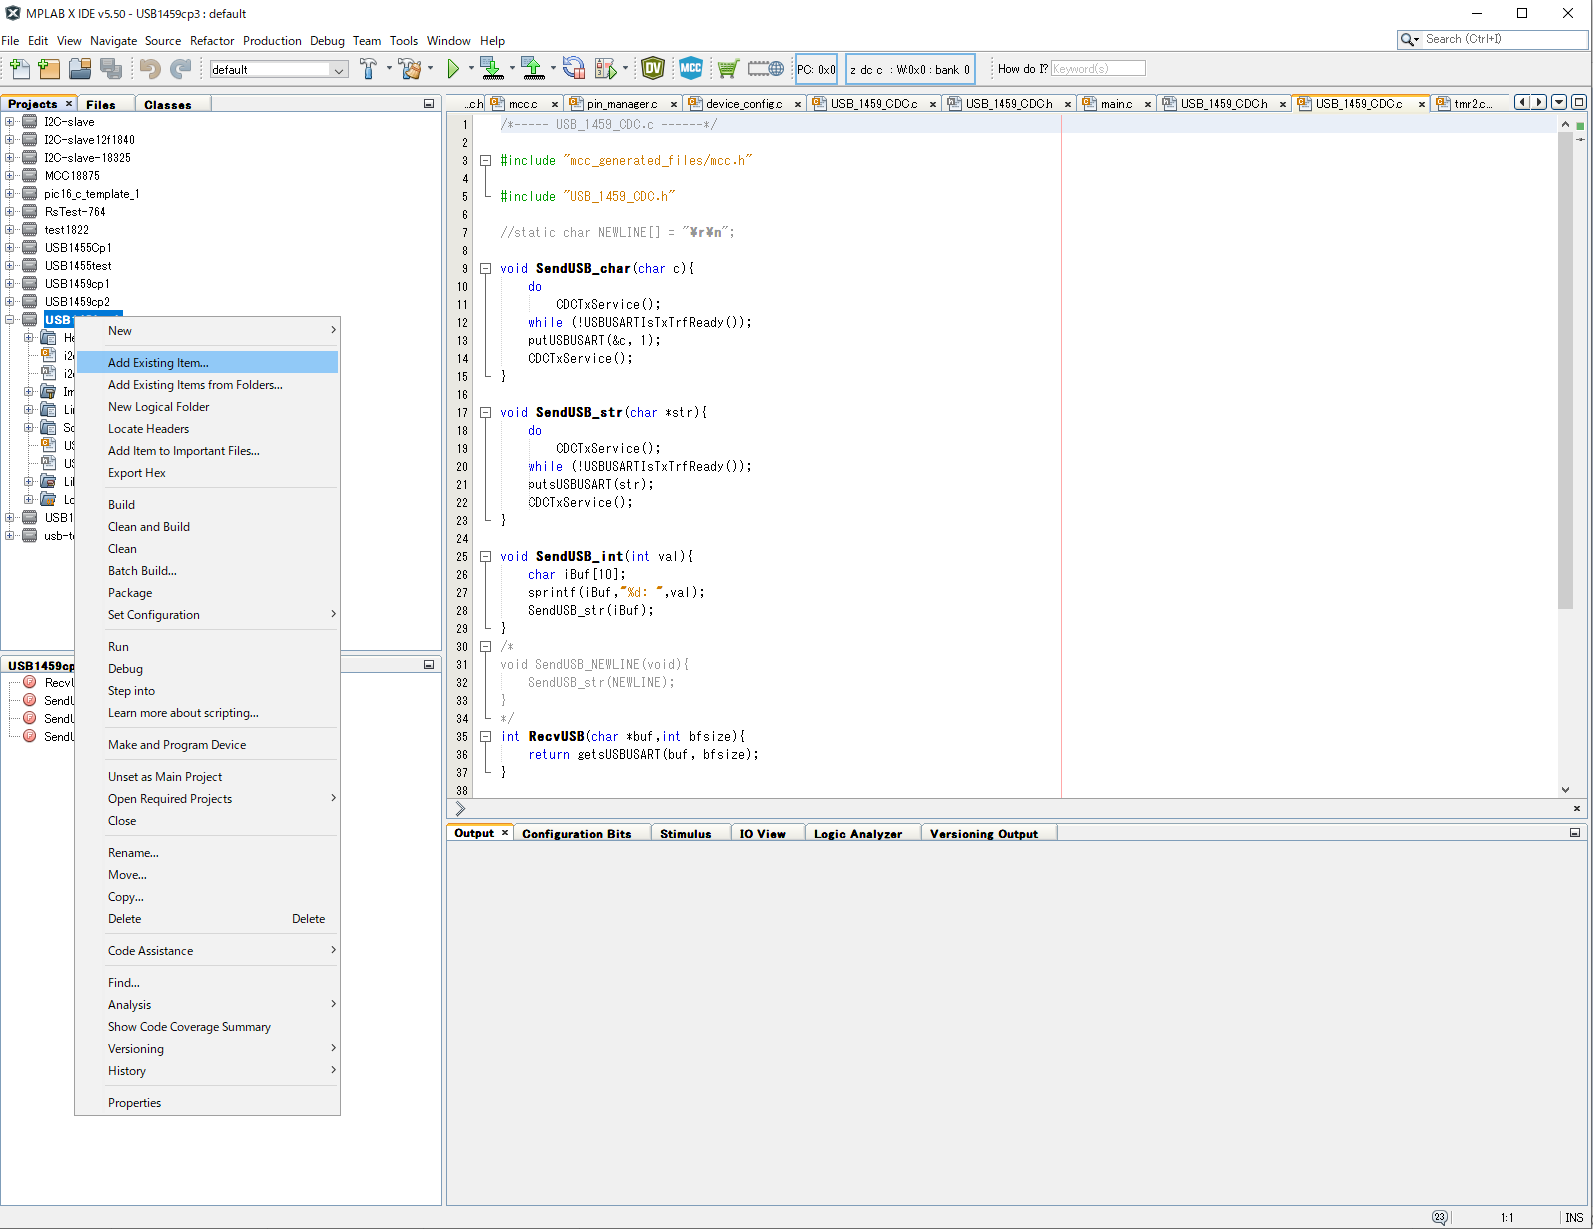Viewport: 1593px width, 1229px height.
Task: Click the Debug Project icon
Action: (606, 68)
